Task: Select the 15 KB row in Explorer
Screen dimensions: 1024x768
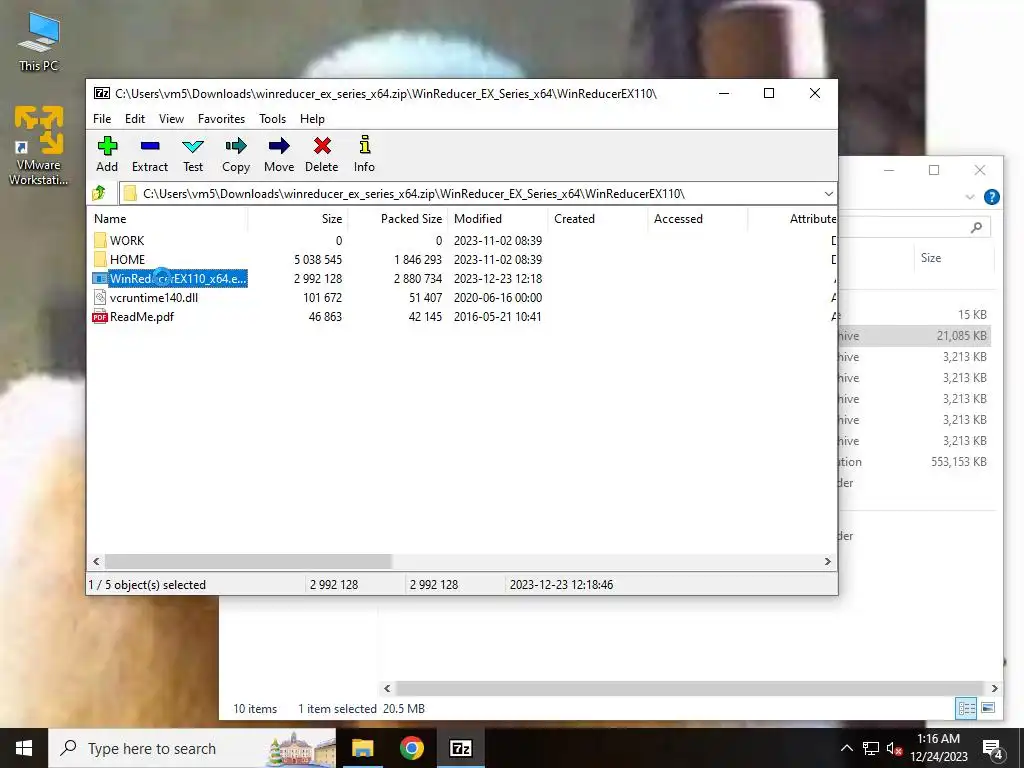Action: tap(914, 315)
